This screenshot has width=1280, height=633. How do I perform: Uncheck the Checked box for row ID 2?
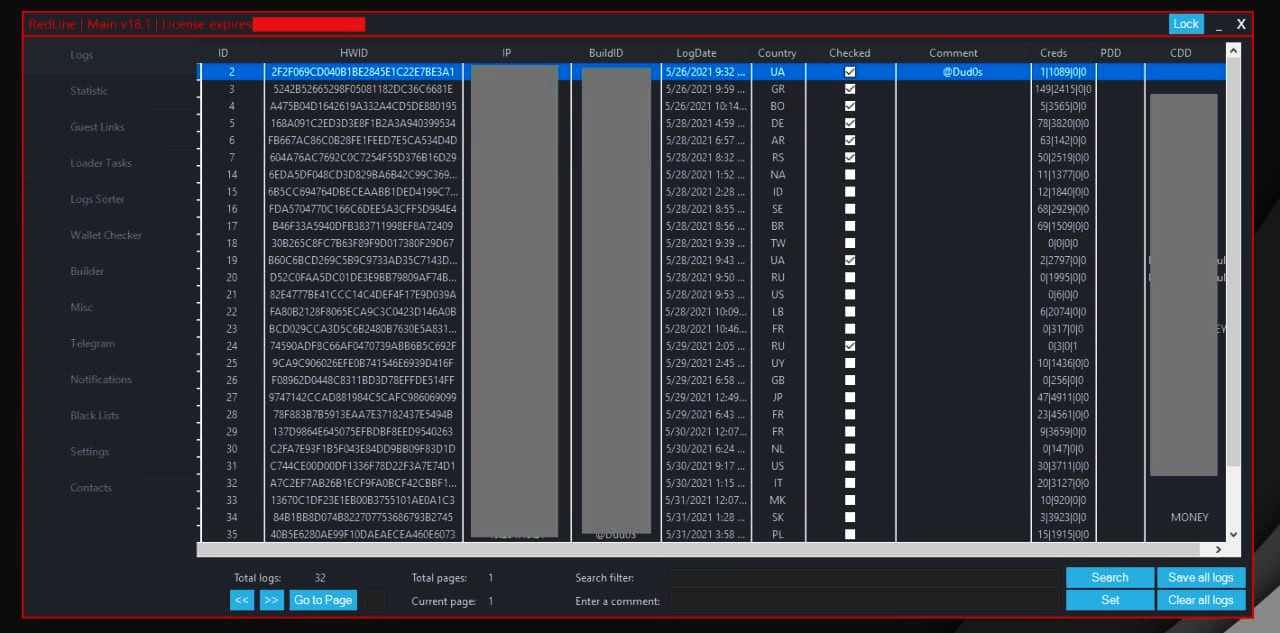[849, 72]
